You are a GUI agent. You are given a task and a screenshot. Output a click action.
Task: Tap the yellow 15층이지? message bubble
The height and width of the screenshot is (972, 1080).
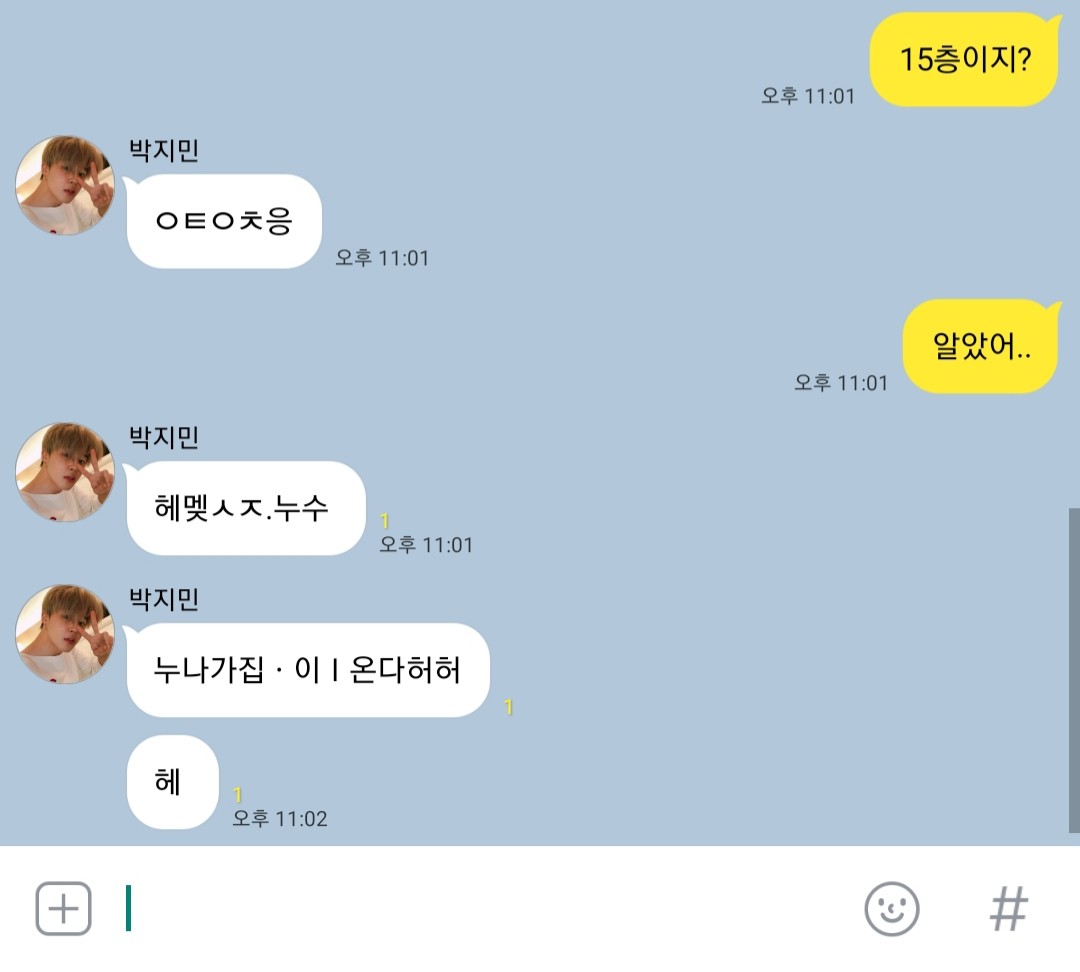(964, 59)
